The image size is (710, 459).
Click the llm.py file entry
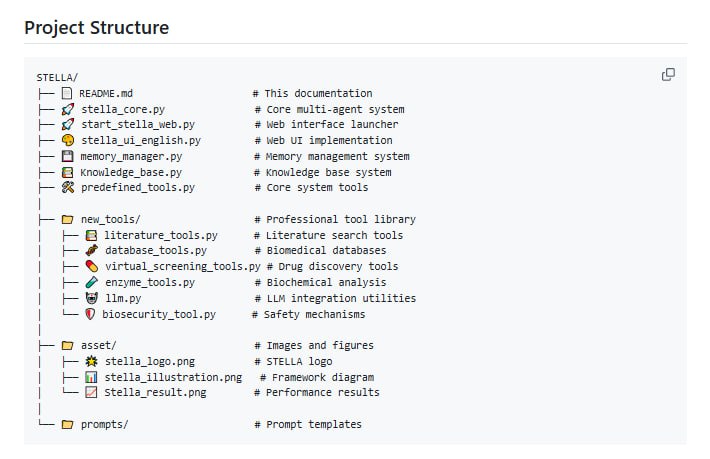pos(123,298)
